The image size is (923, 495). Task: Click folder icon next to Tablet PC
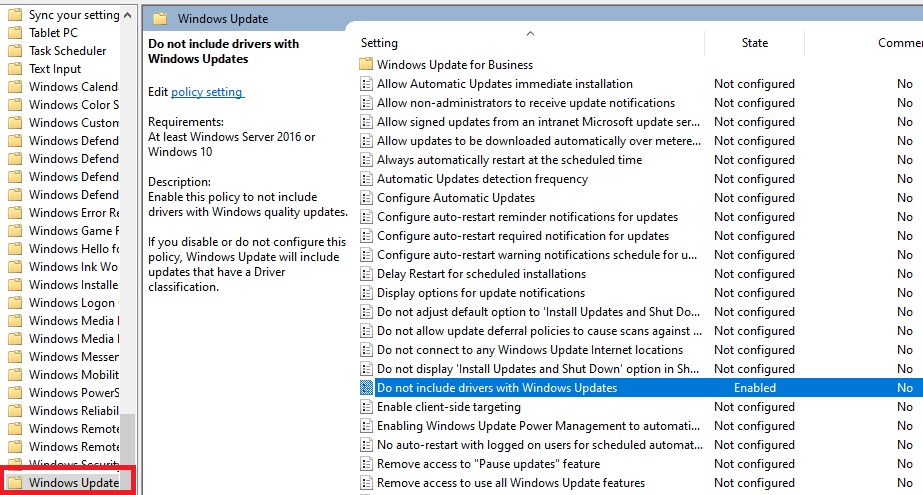[x=15, y=33]
